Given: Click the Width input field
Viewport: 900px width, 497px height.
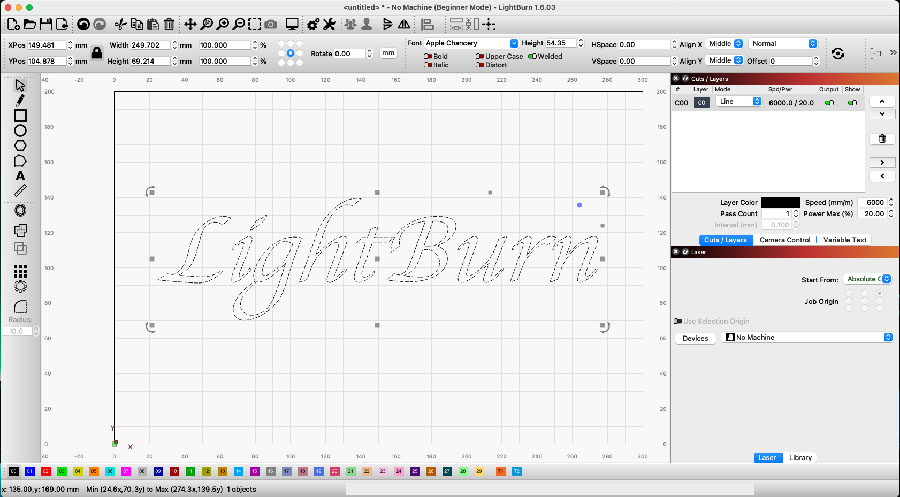Looking at the screenshot, I should pyautogui.click(x=150, y=45).
